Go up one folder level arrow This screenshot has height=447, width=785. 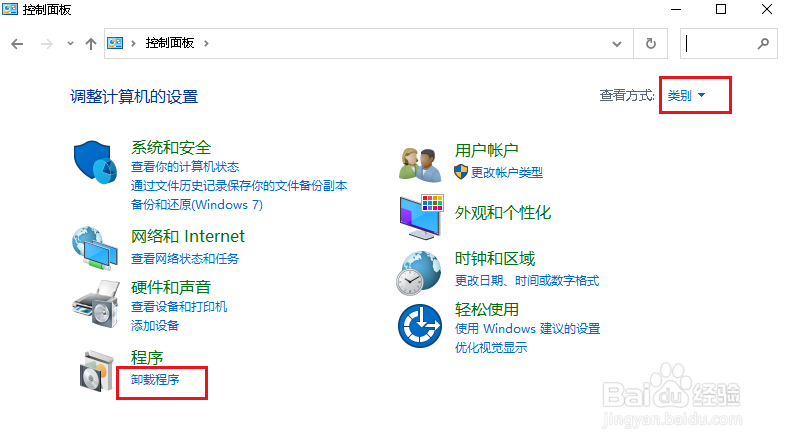(x=91, y=44)
